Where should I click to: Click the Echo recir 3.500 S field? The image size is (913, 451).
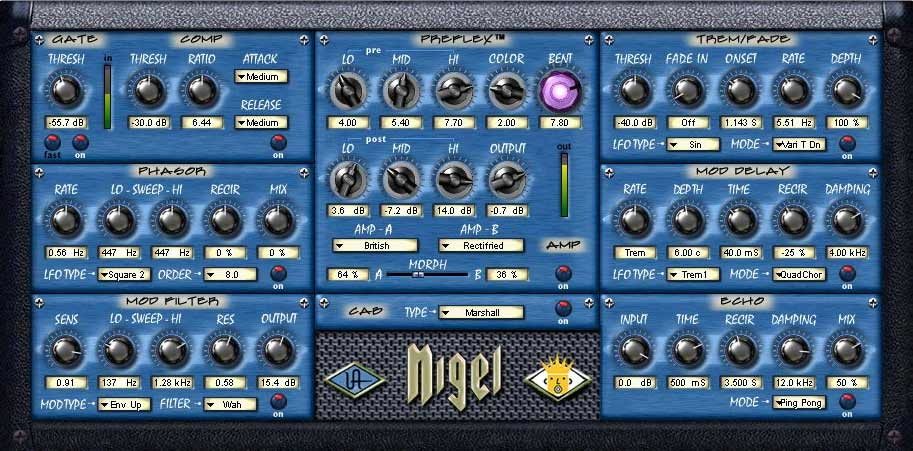coord(741,383)
